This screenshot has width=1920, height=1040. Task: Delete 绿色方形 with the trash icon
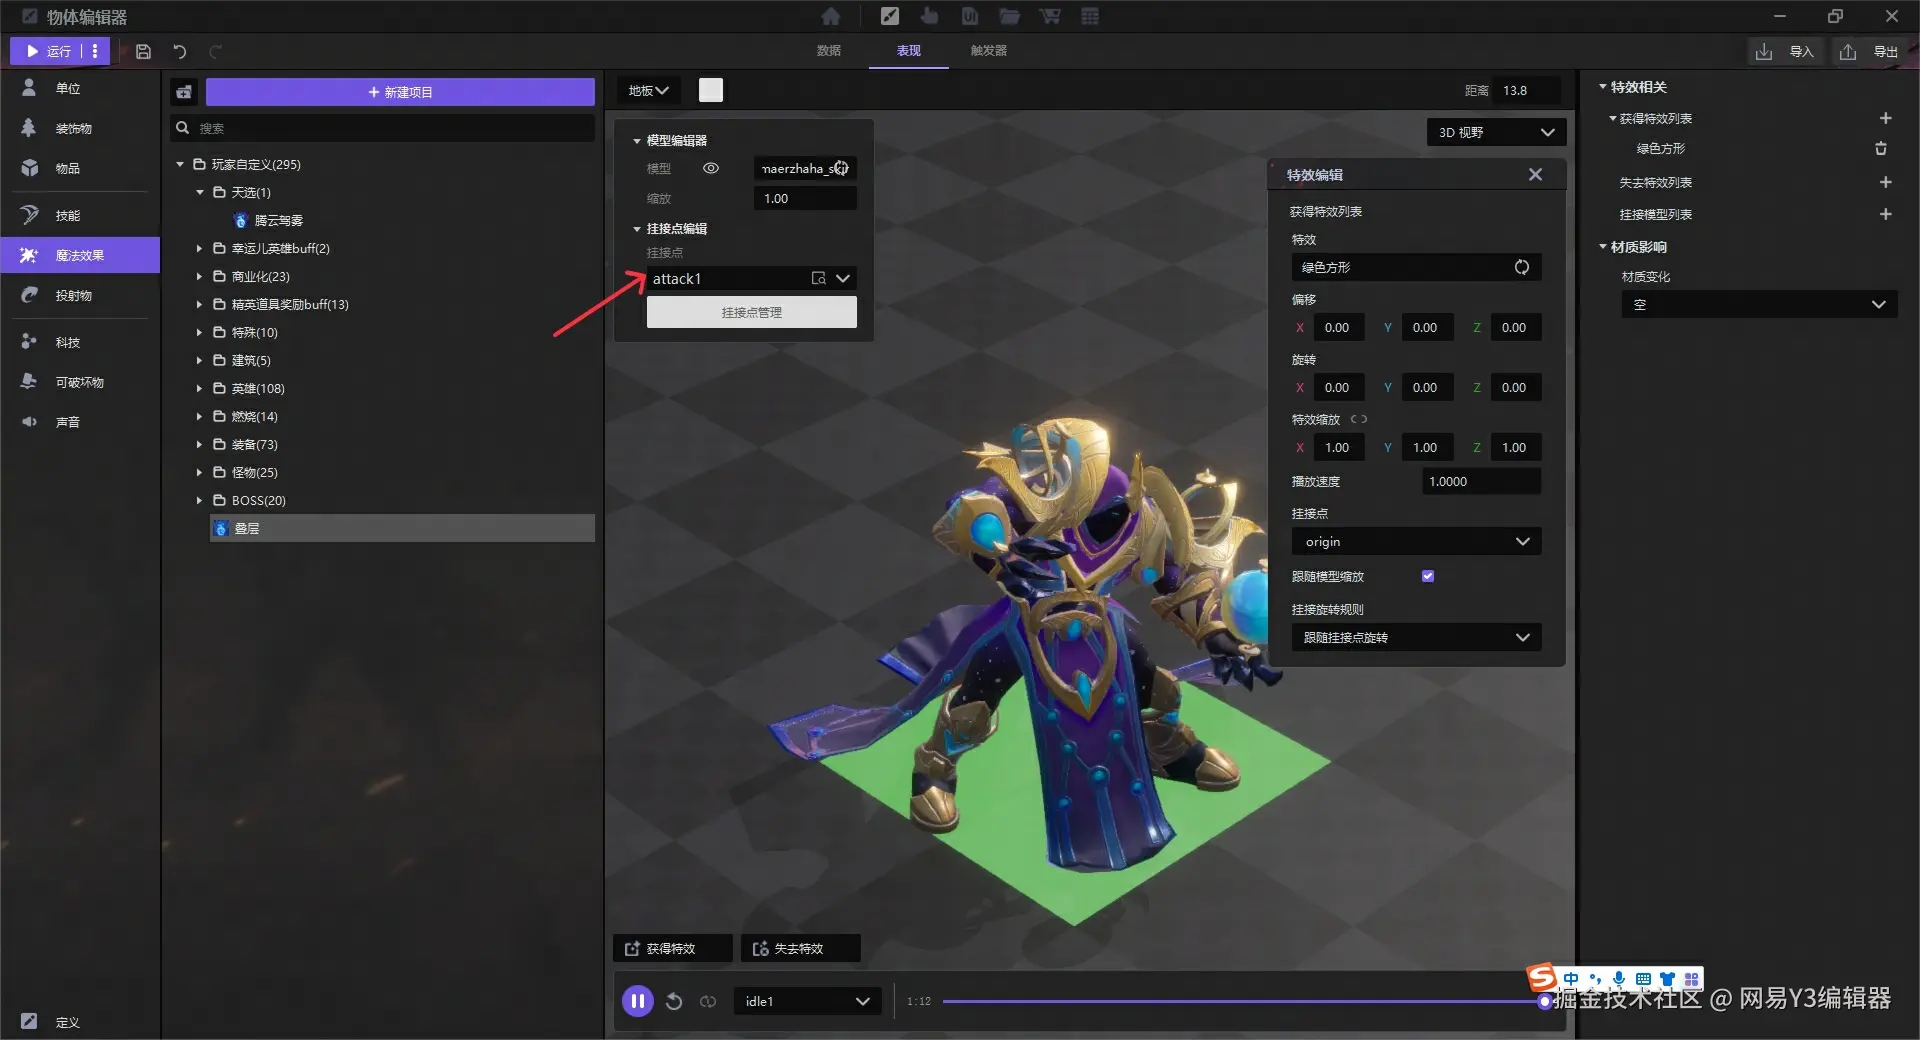1881,148
